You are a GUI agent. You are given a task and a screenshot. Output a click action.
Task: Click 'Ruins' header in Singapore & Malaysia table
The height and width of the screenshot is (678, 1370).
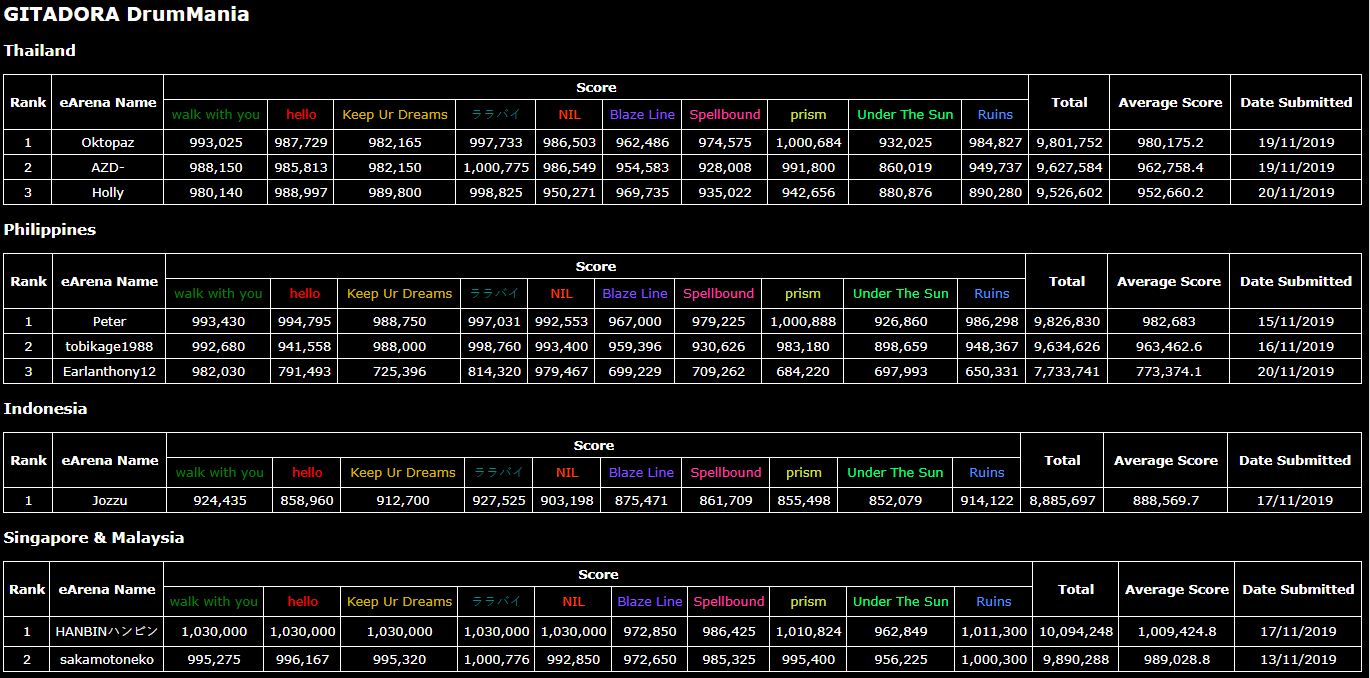pyautogui.click(x=993, y=602)
